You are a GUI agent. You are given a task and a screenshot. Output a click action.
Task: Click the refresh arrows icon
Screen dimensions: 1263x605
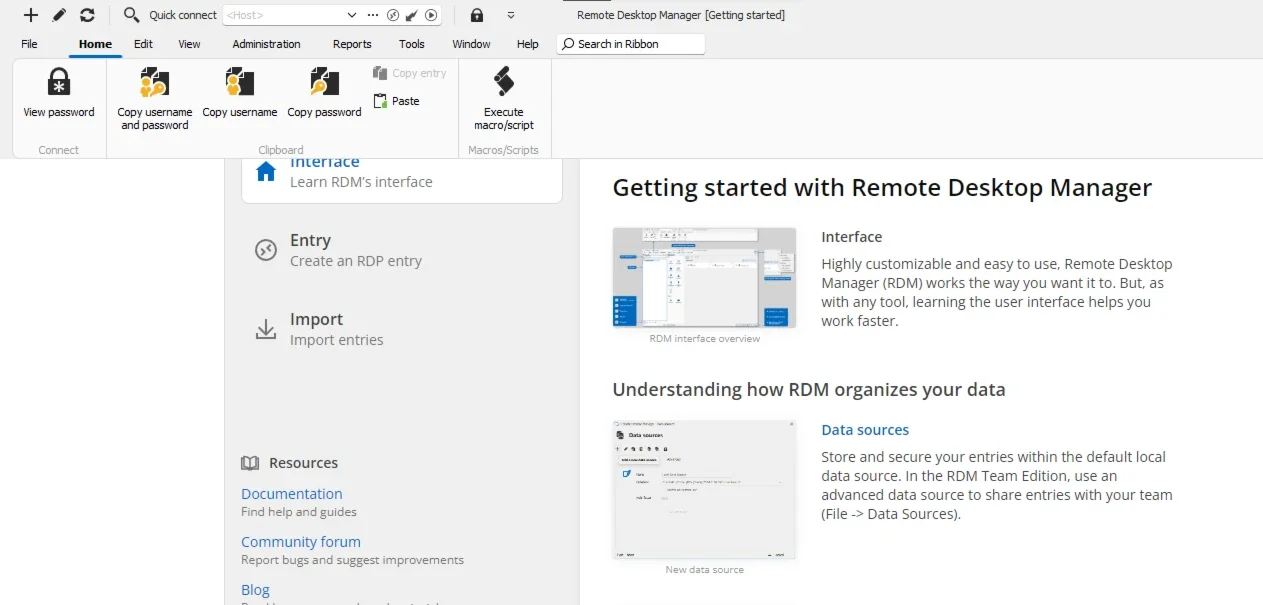pos(87,15)
